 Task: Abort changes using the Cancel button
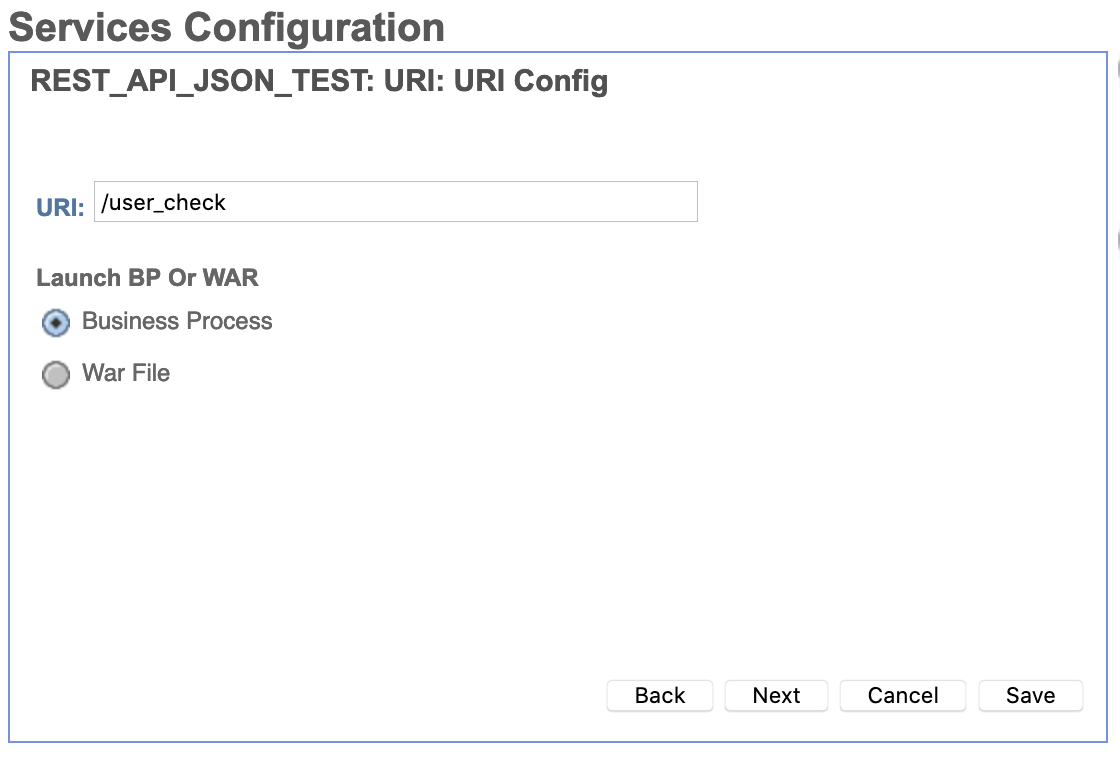pos(902,695)
